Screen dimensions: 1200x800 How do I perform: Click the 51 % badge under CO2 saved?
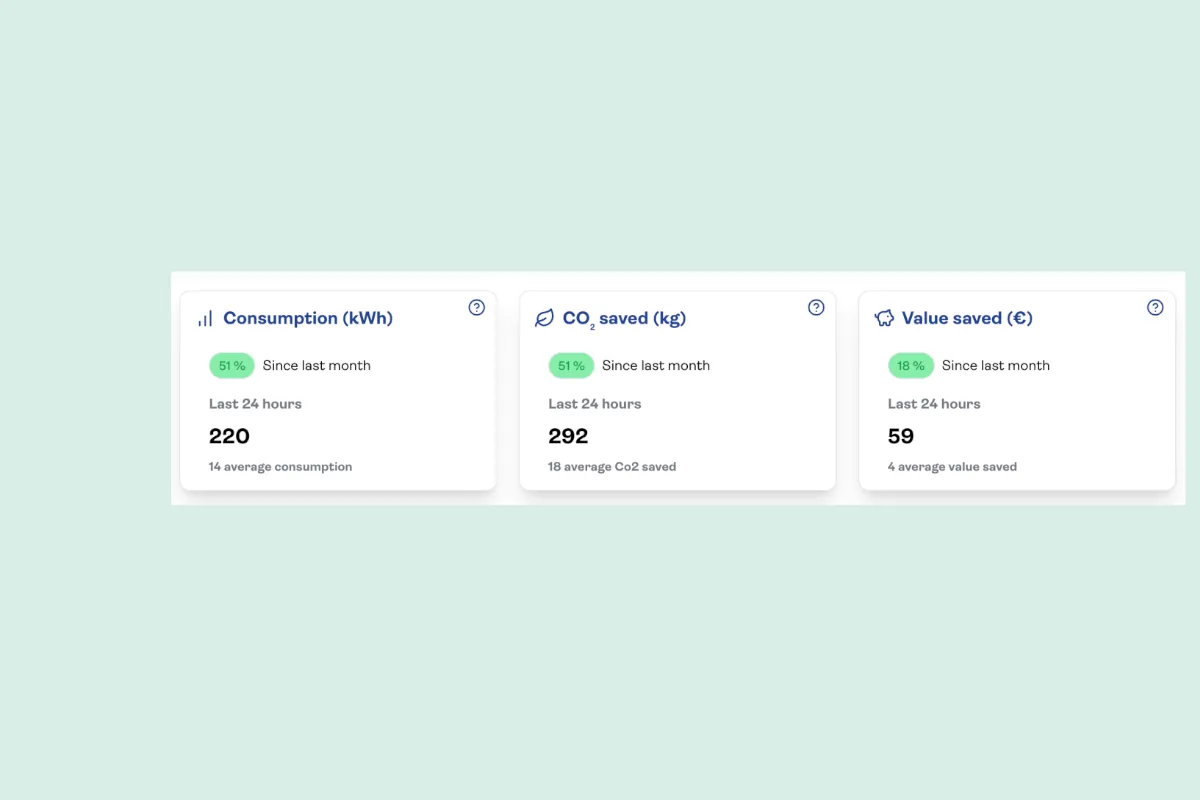tap(571, 366)
